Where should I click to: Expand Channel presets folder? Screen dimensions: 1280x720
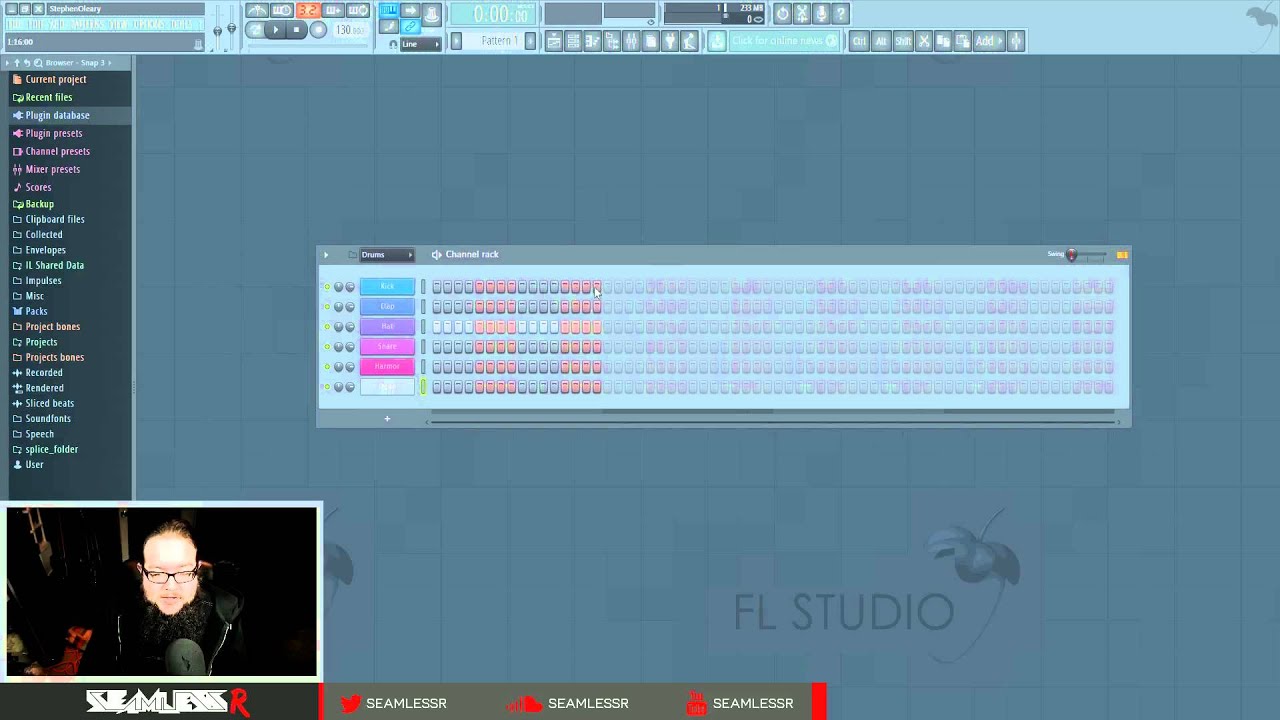(x=57, y=151)
